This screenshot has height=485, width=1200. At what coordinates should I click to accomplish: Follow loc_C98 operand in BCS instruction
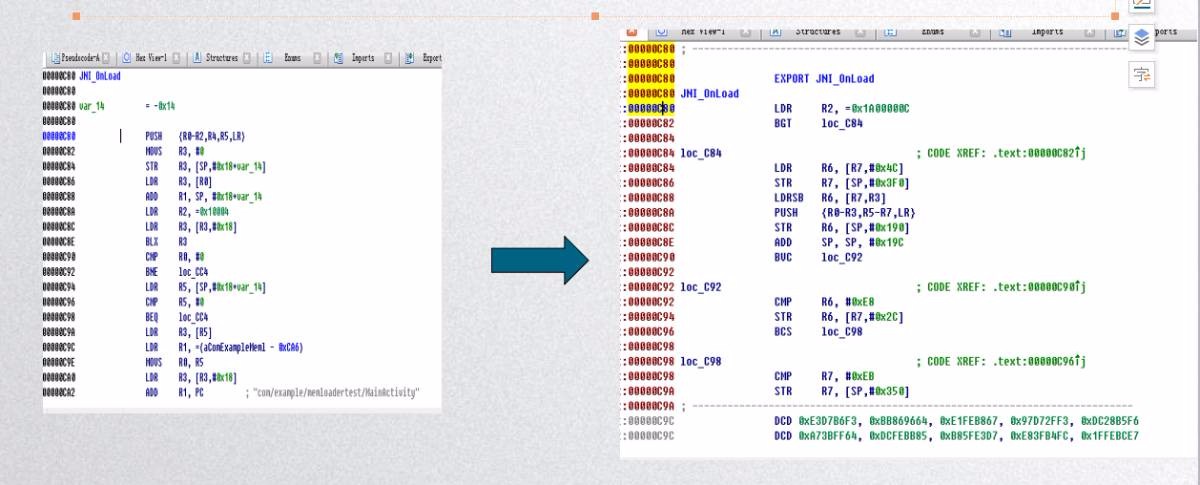[842, 331]
